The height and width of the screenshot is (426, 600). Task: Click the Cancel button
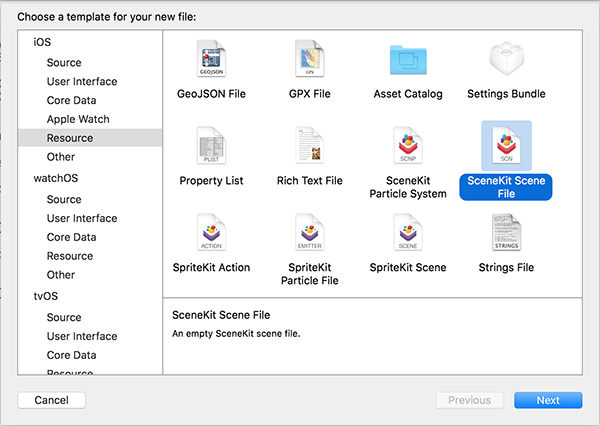click(x=52, y=400)
